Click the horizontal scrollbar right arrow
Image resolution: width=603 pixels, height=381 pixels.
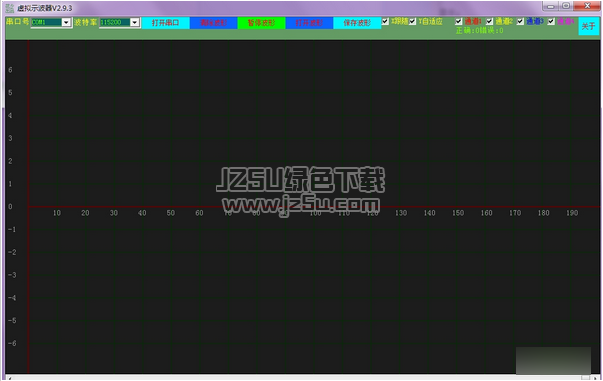click(x=596, y=378)
